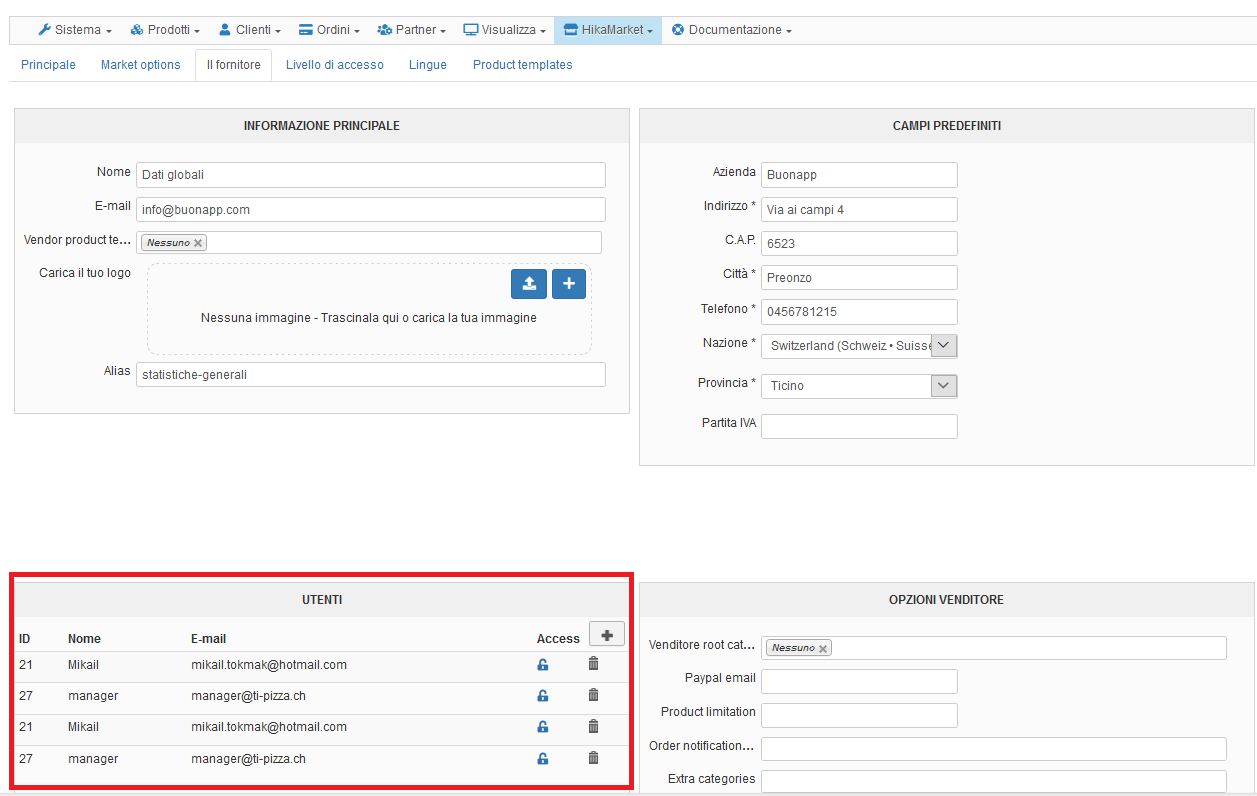Click the E-mail column header in Utenti
Screen dimensions: 1257x796
[x=208, y=639]
